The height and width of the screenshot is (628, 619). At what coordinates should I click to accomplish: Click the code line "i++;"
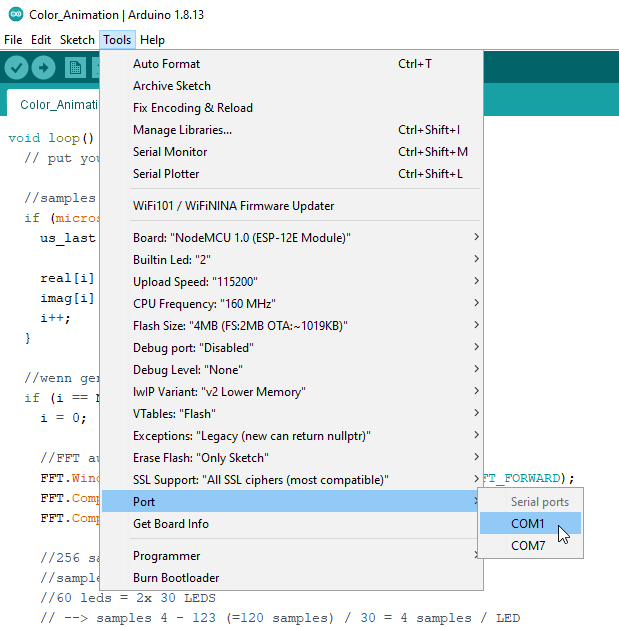pyautogui.click(x=55, y=318)
